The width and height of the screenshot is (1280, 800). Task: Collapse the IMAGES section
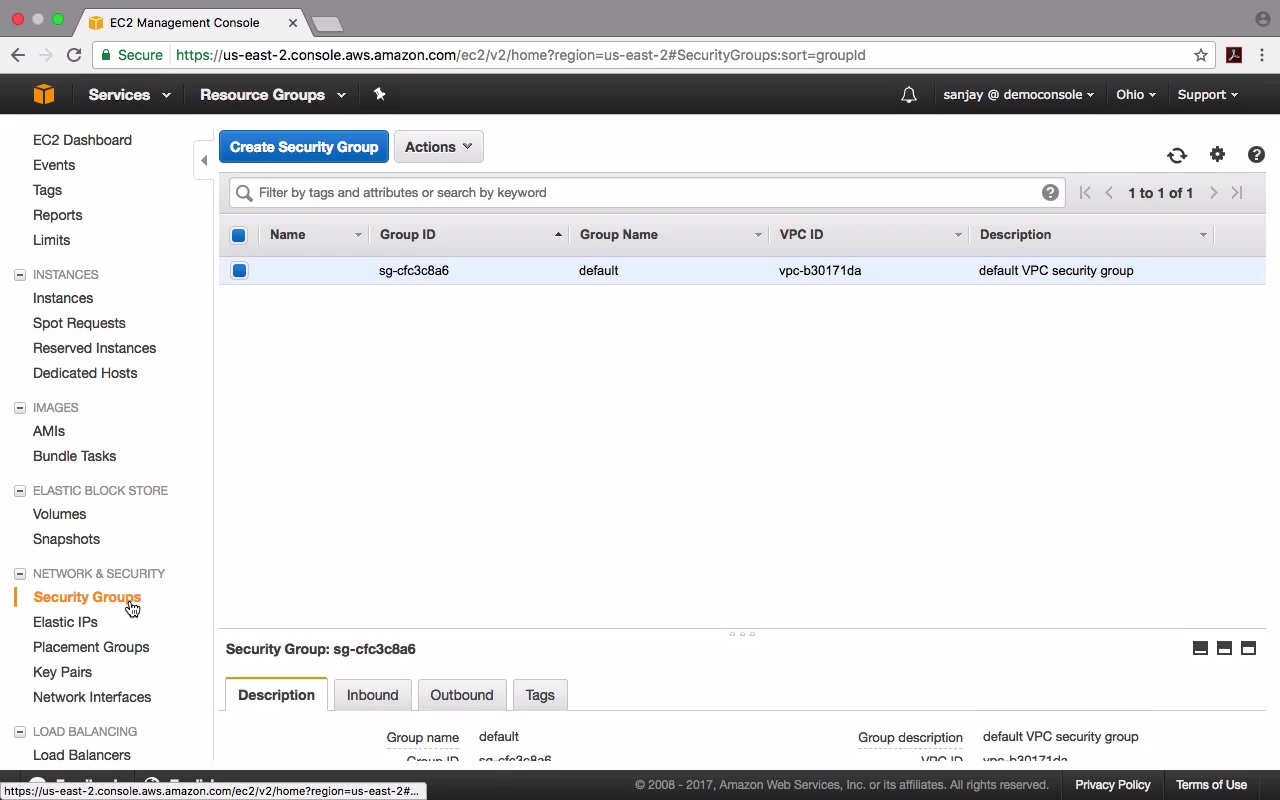pos(19,407)
